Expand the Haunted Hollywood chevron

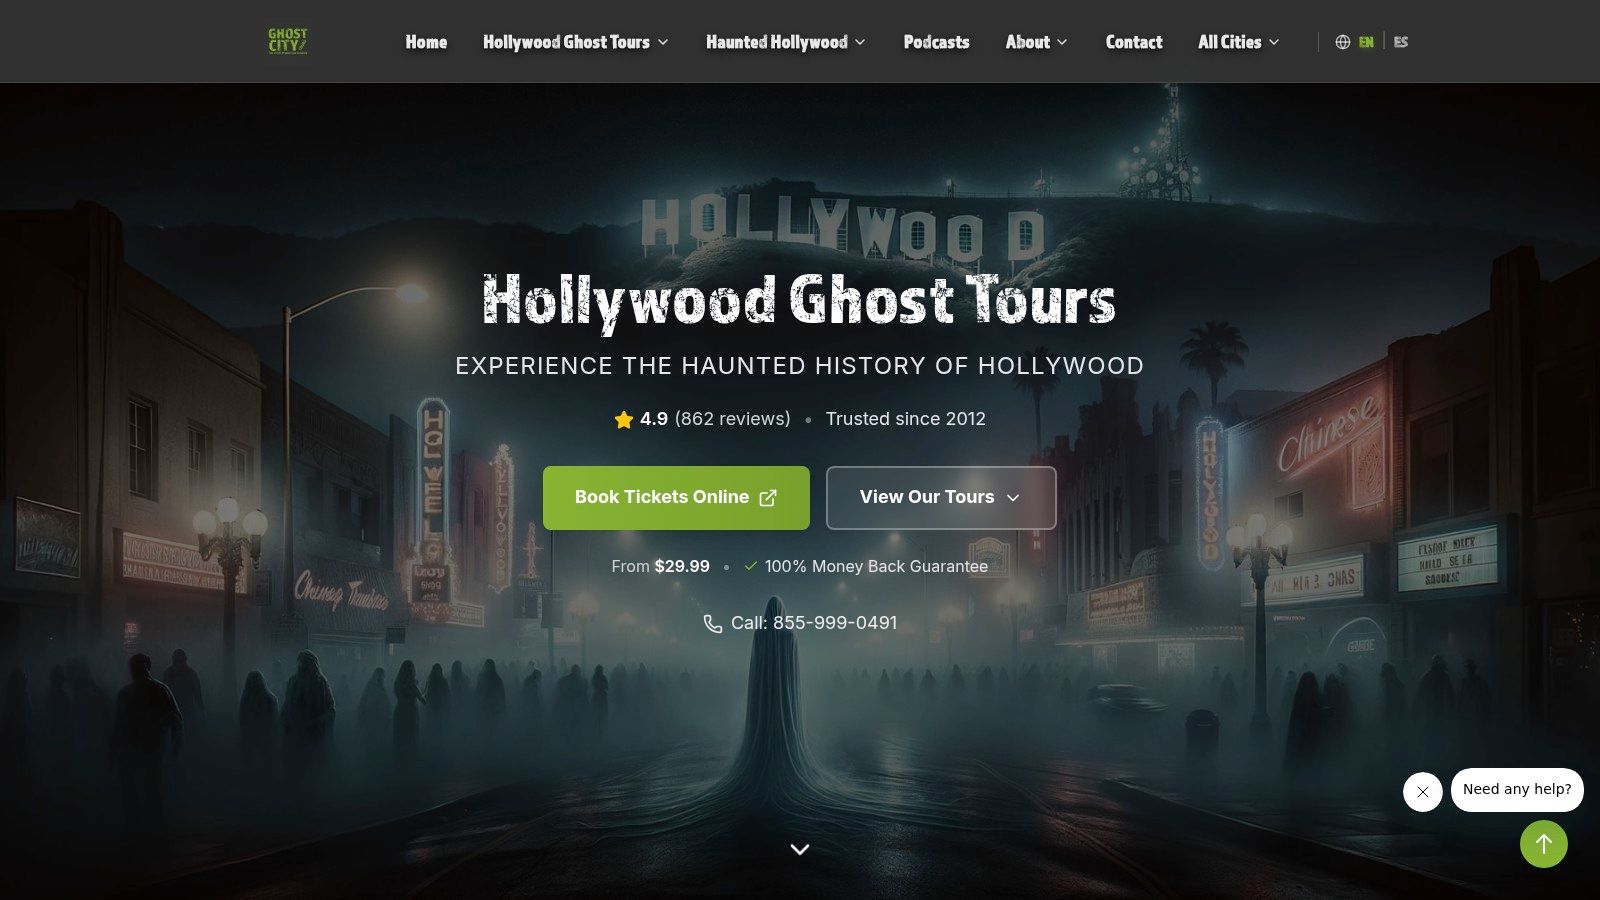click(x=860, y=42)
